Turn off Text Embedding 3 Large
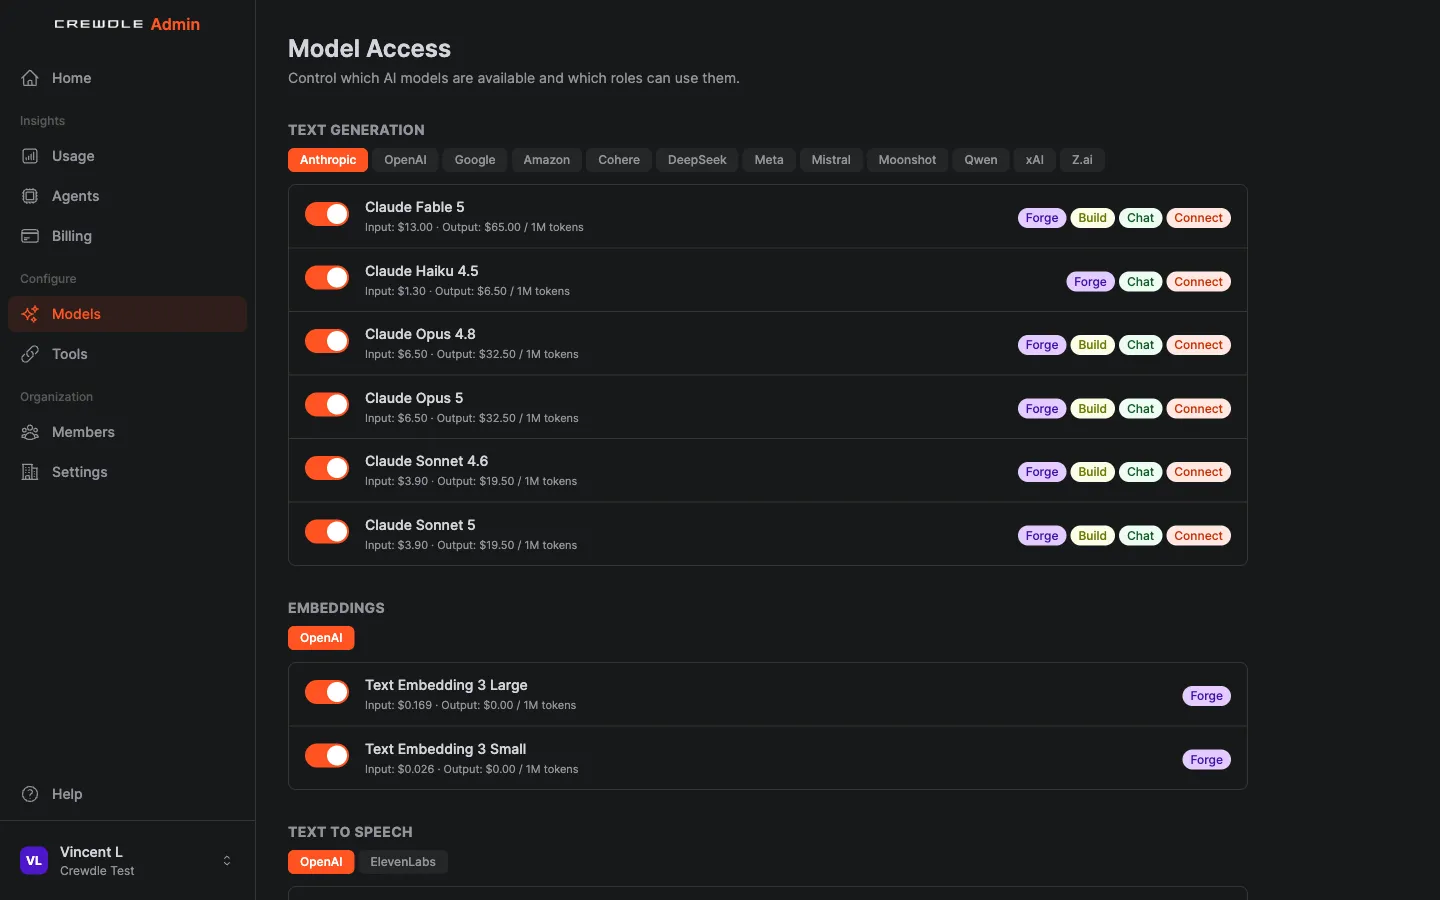 327,692
